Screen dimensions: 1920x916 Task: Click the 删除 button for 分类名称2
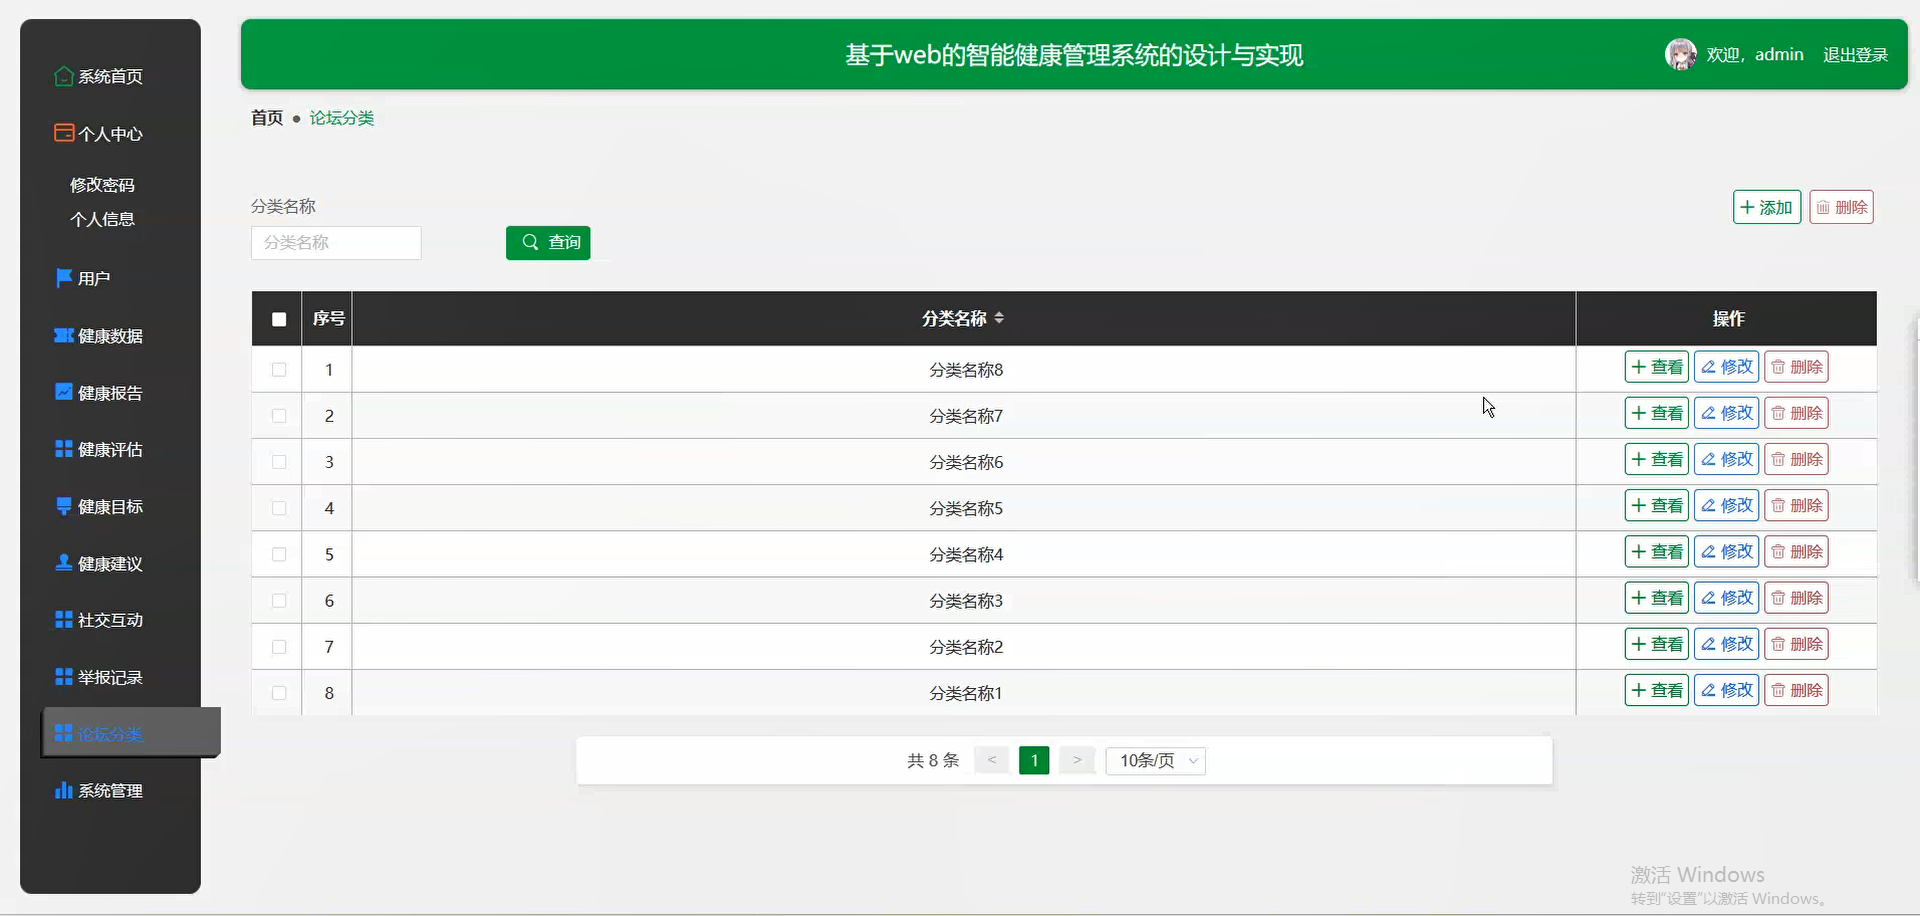(1796, 644)
